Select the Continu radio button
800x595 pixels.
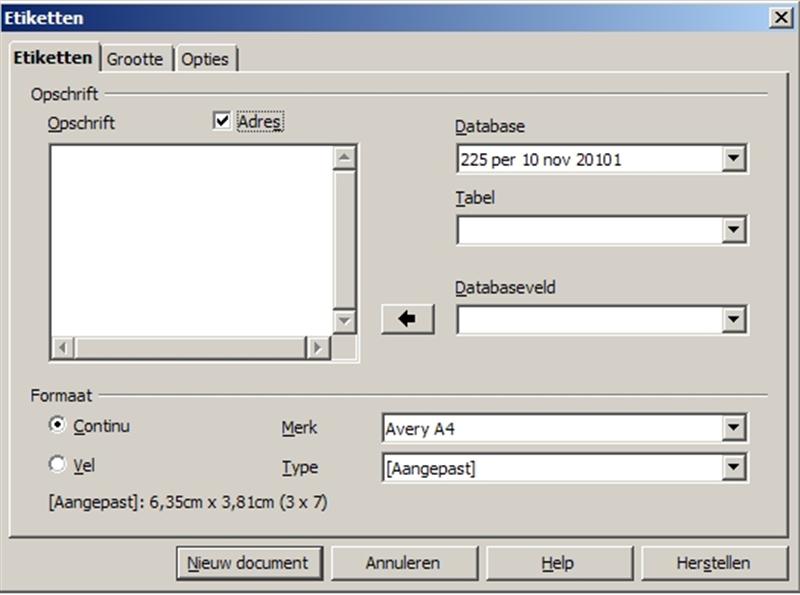pyautogui.click(x=58, y=425)
